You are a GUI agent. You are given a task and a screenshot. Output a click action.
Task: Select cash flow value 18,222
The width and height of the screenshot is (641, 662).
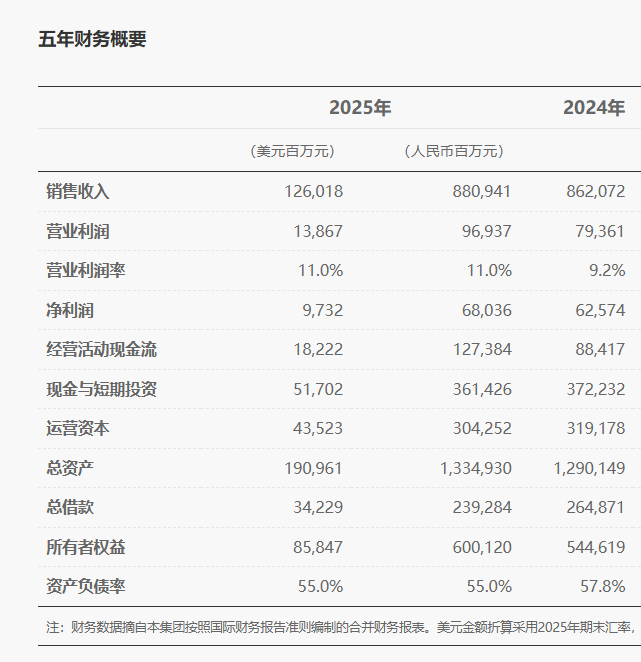(318, 349)
